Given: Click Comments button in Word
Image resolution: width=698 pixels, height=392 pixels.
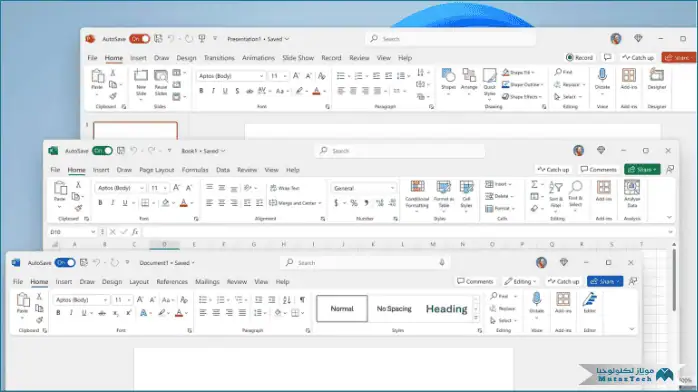Looking at the screenshot, I should coord(475,281).
